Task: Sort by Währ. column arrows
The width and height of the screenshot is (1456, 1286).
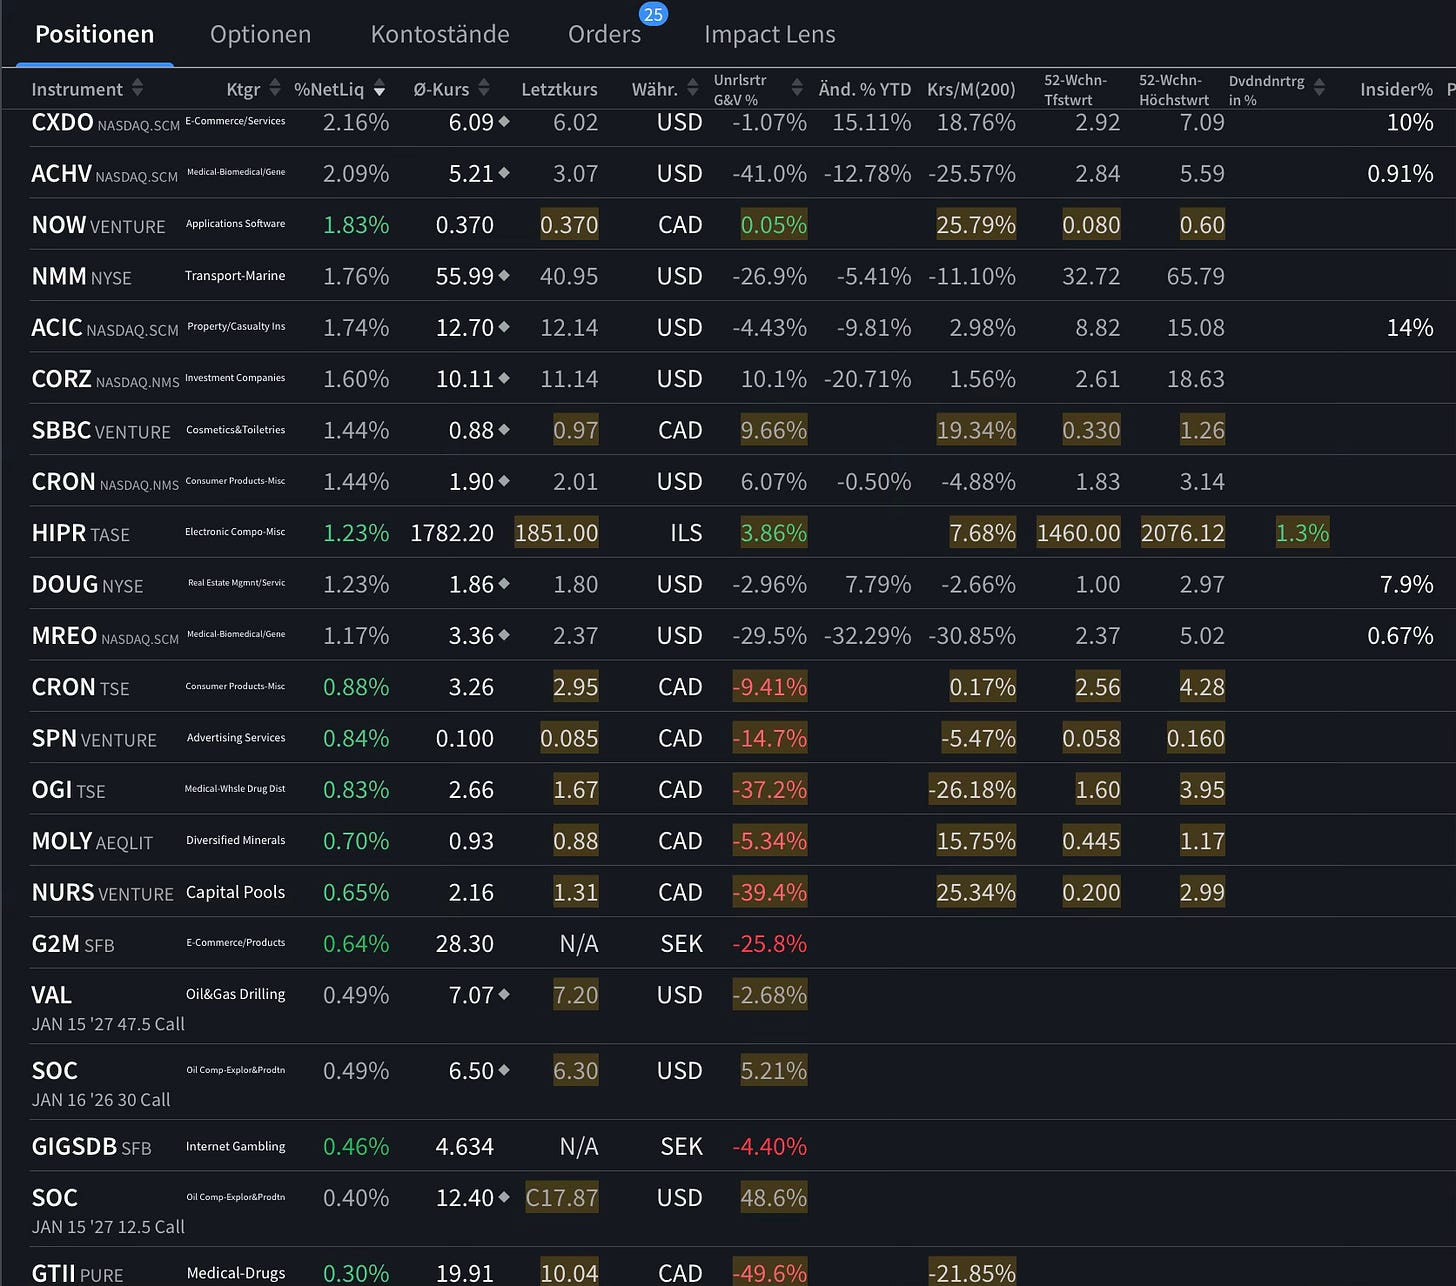Action: 692,88
